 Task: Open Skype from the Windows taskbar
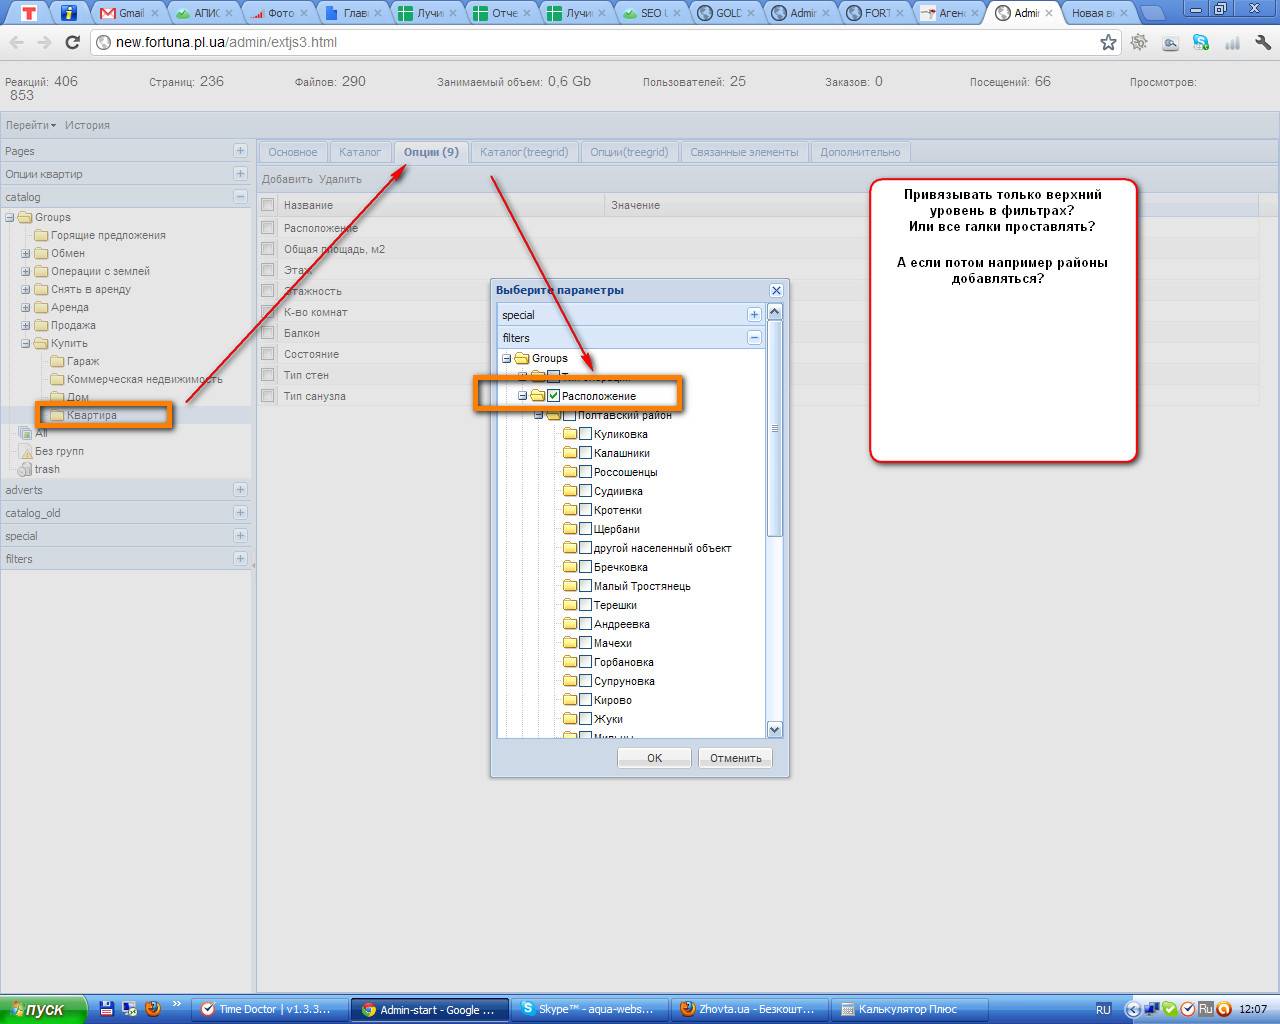[x=590, y=1009]
